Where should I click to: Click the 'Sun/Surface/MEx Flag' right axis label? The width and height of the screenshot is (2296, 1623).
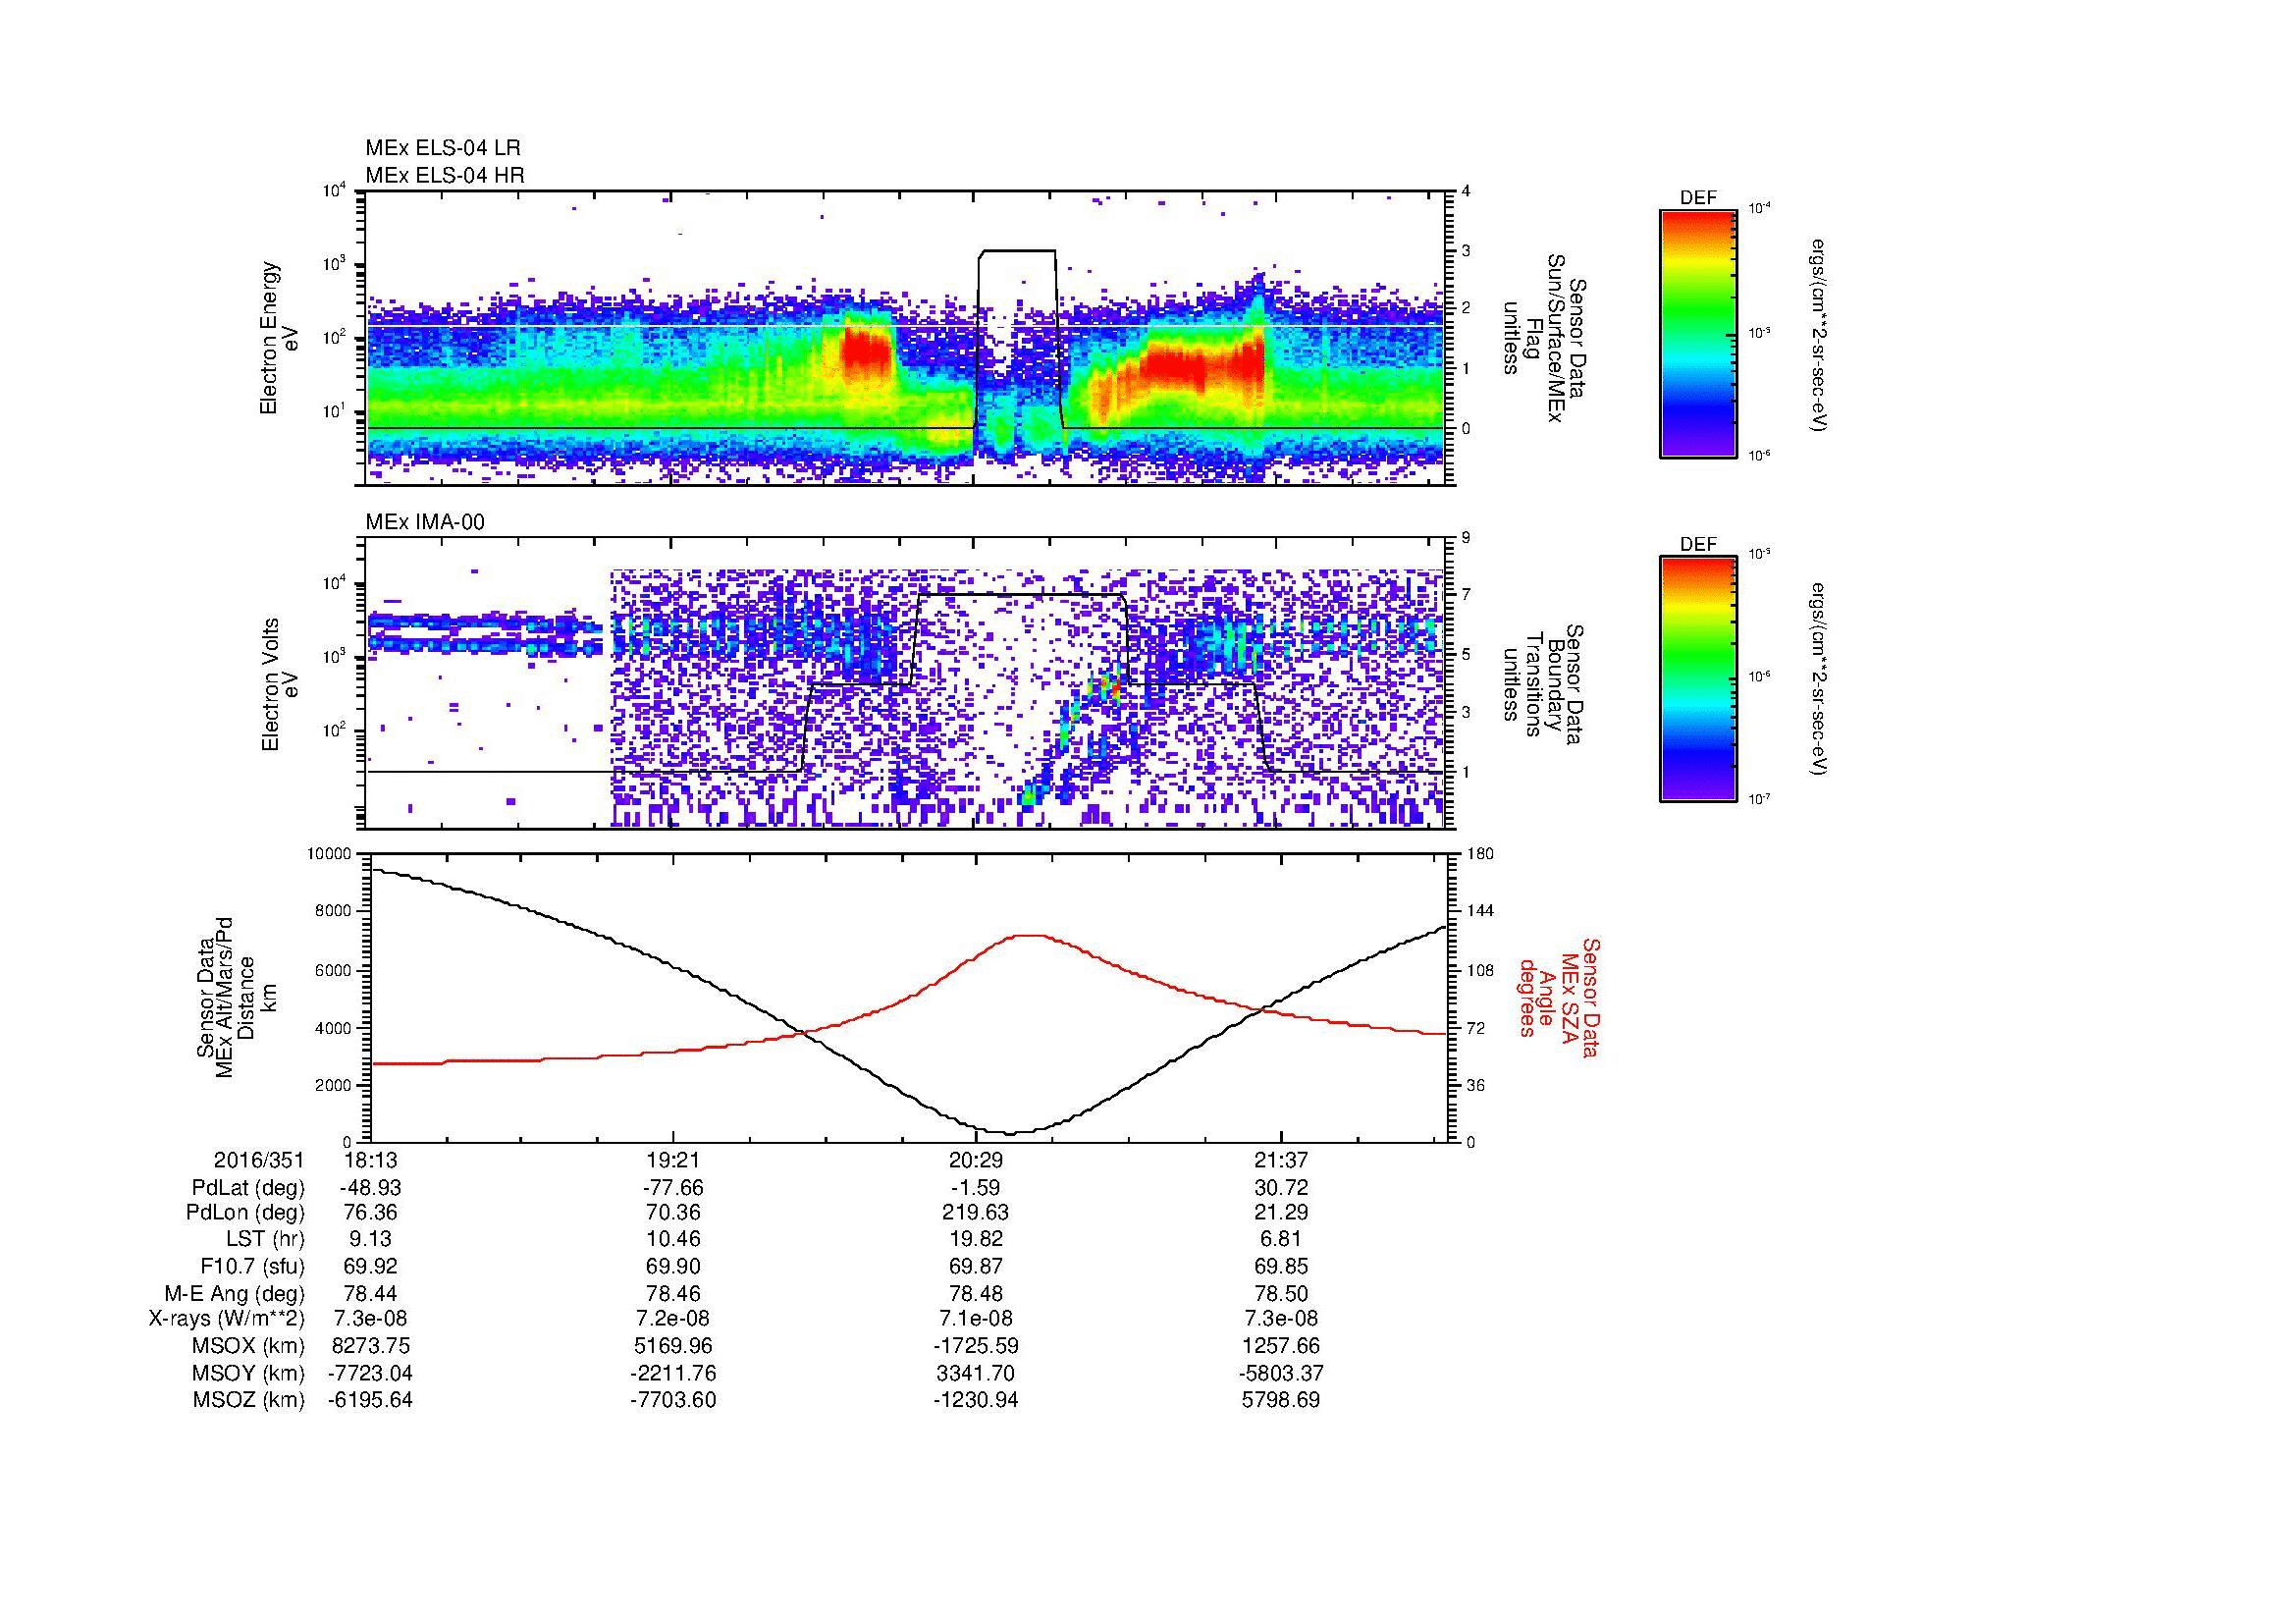[x=1544, y=338]
